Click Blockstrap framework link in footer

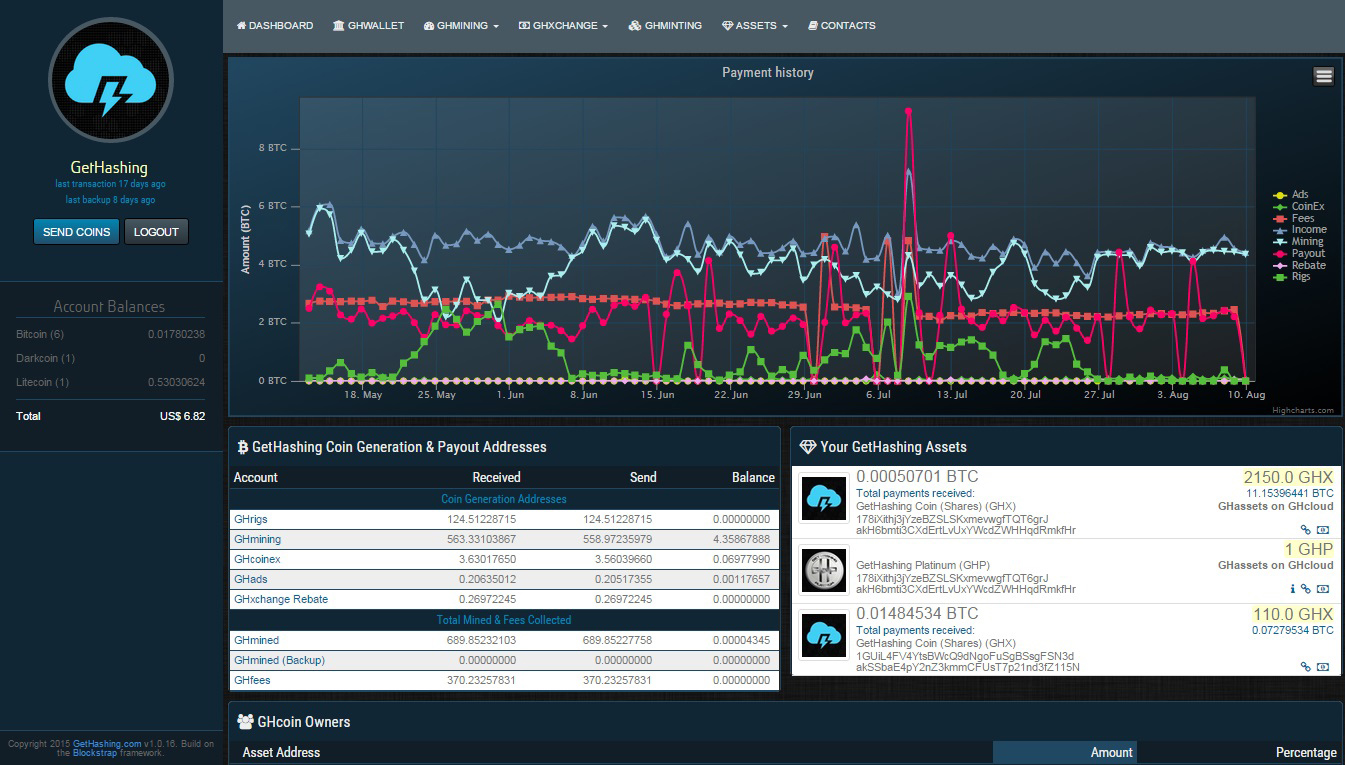coord(95,753)
